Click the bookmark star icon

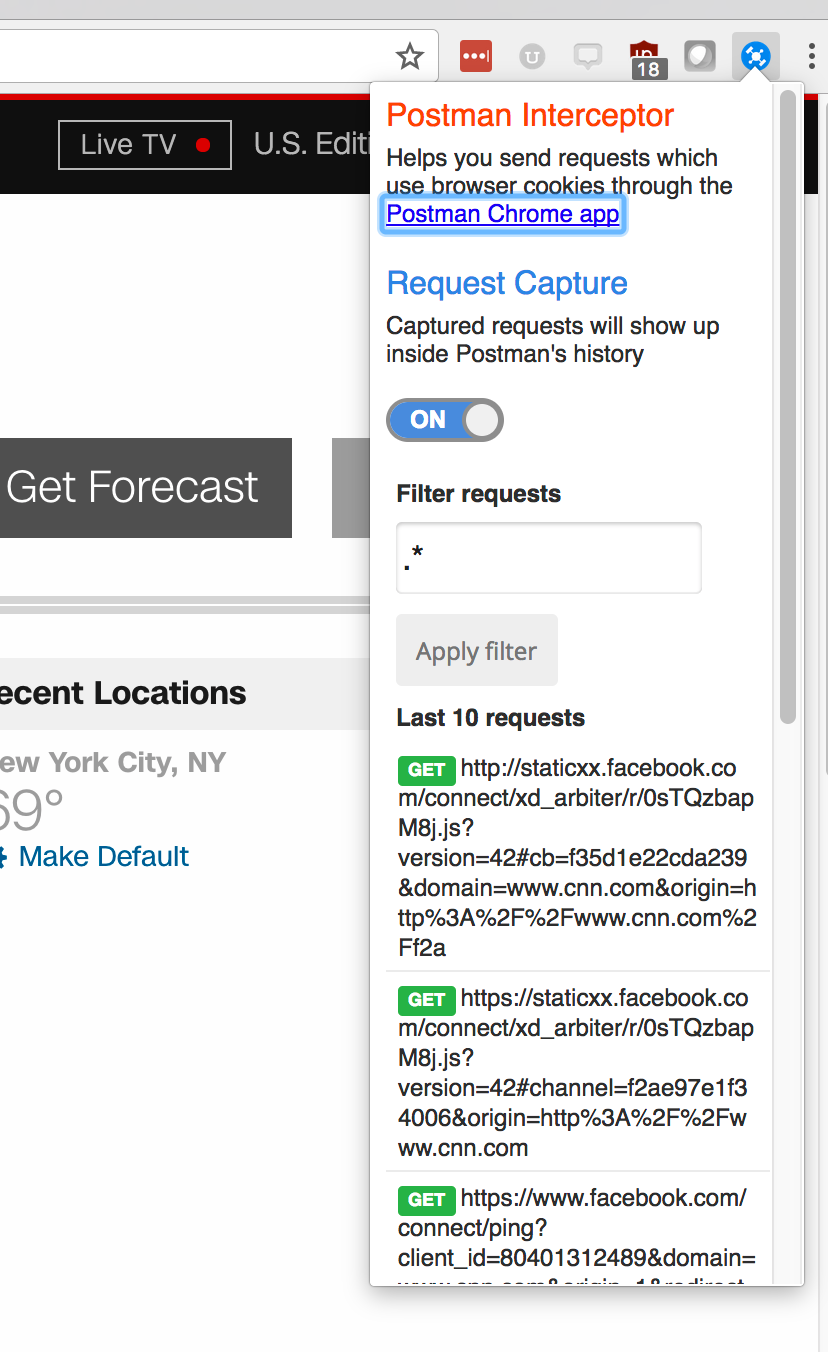tap(410, 57)
